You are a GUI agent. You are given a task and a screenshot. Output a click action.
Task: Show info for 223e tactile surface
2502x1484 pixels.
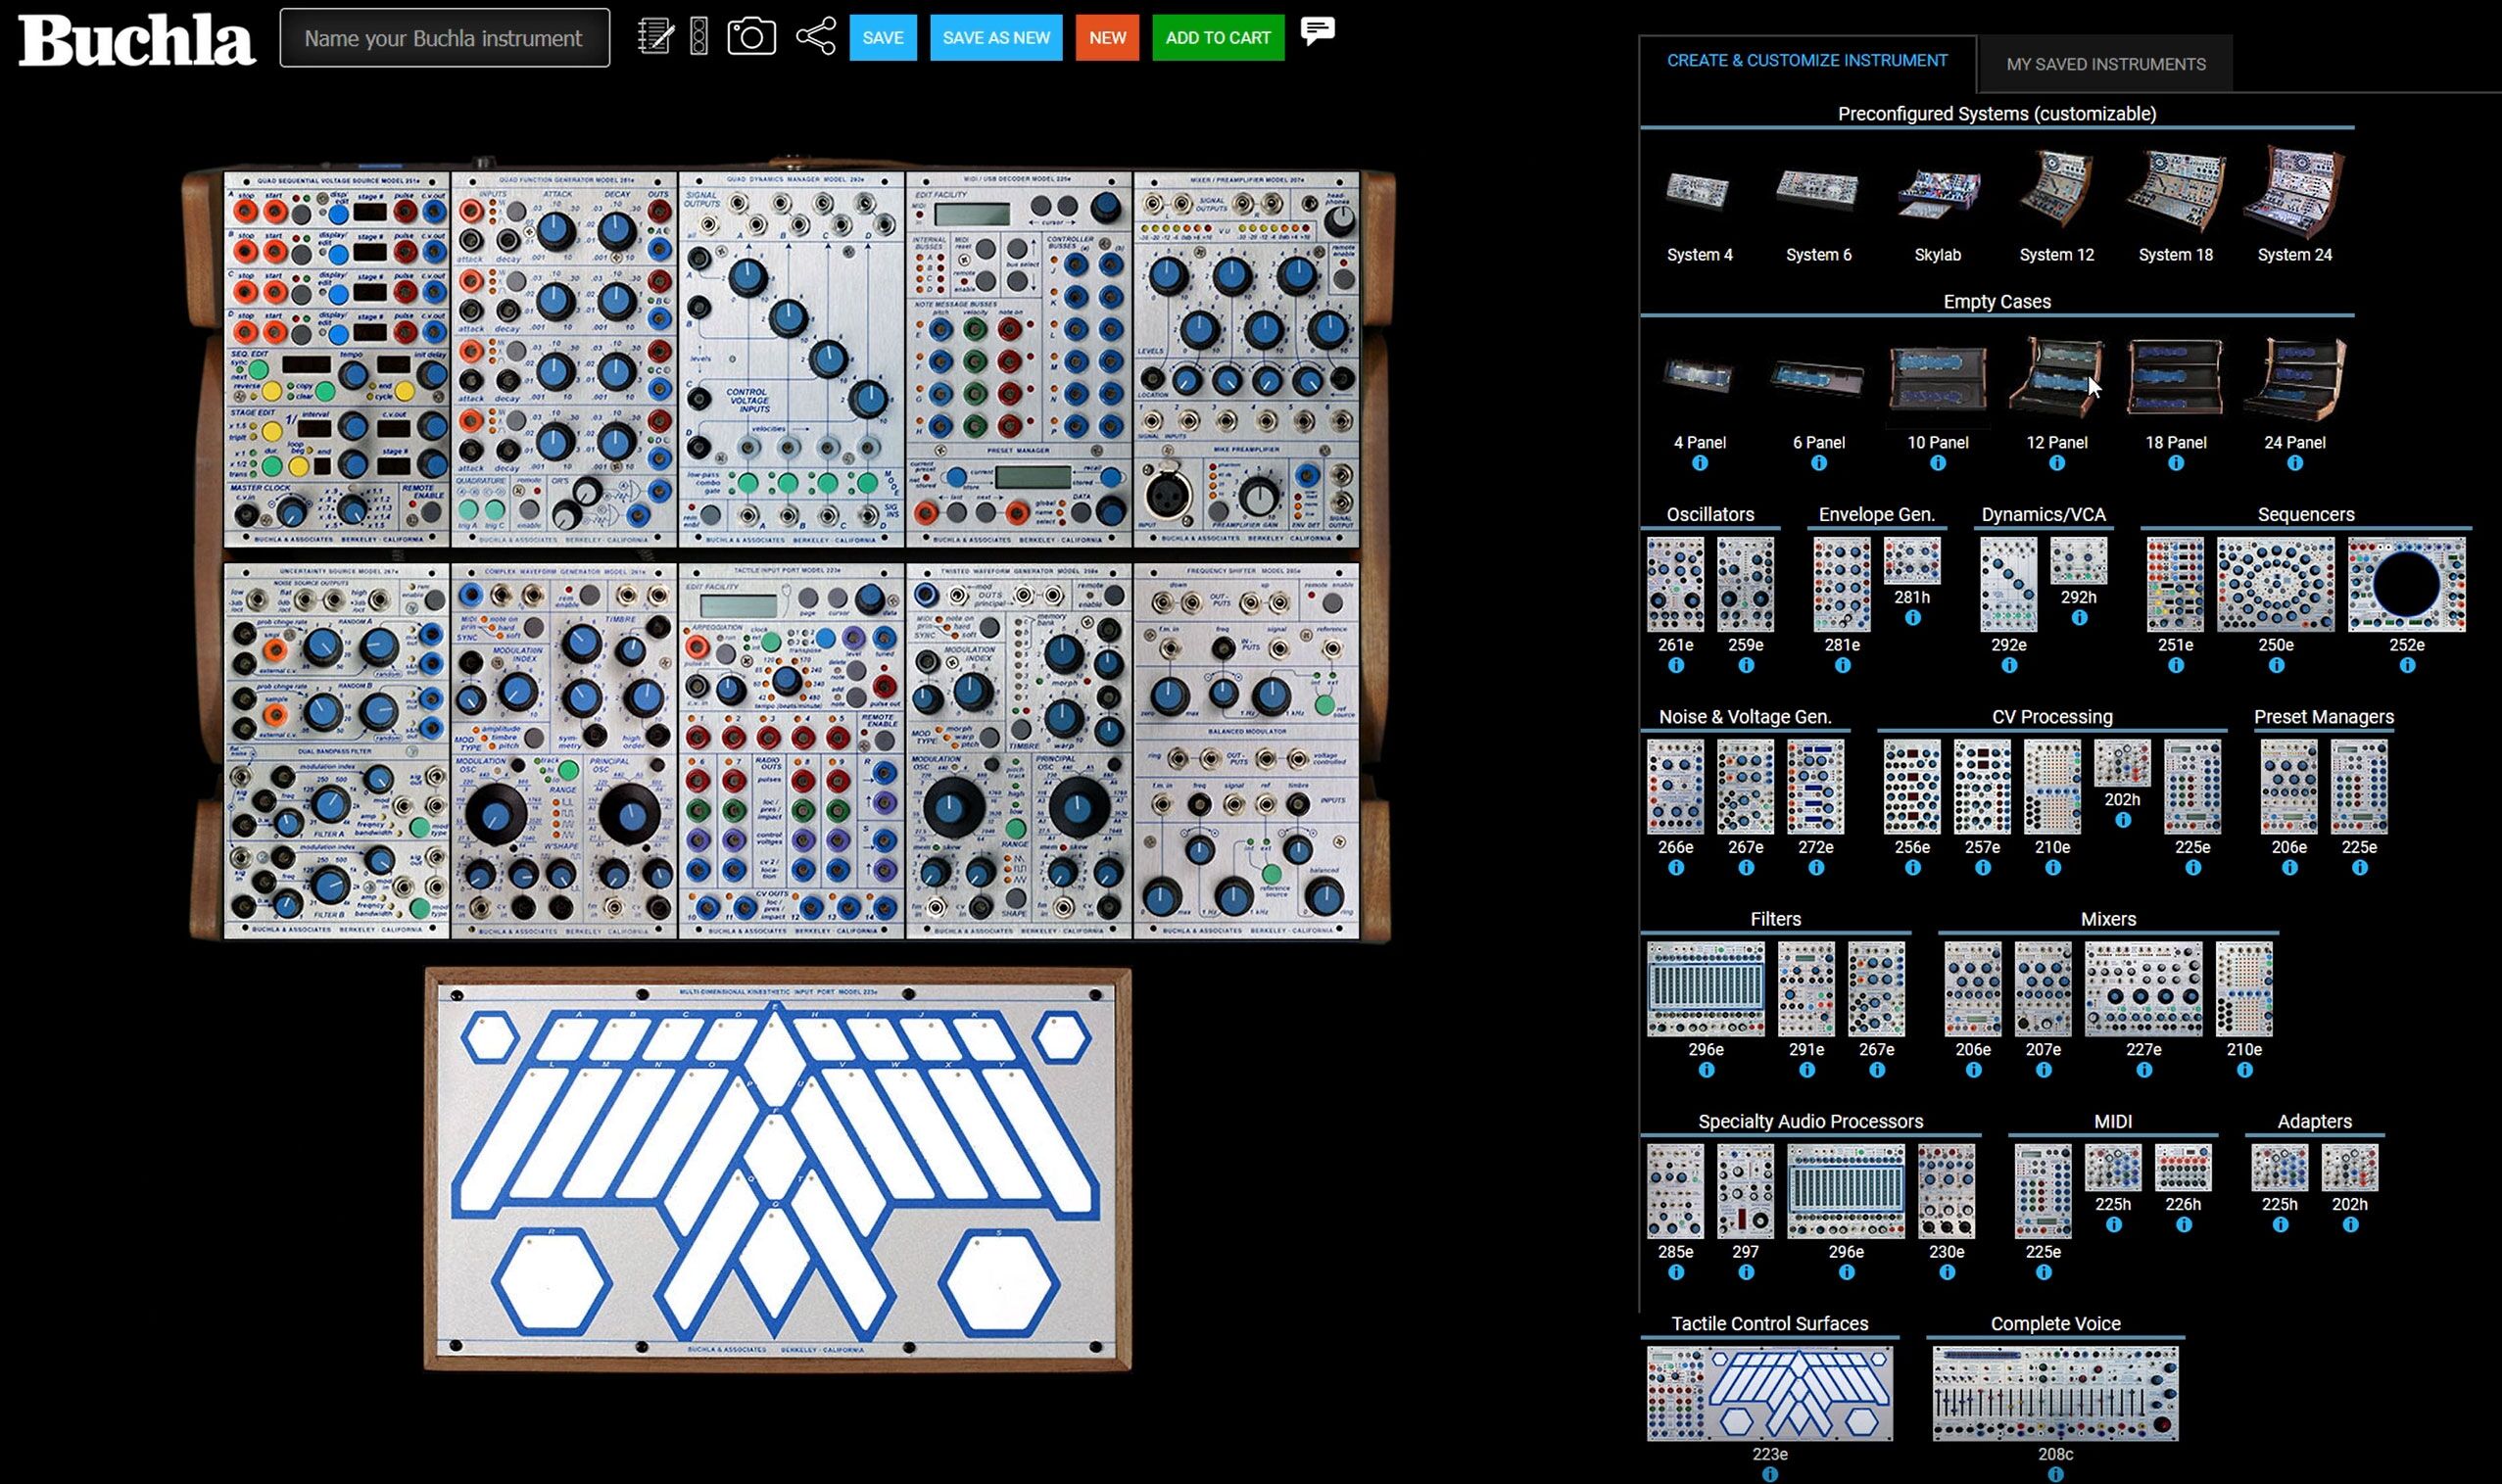coord(1769,1474)
